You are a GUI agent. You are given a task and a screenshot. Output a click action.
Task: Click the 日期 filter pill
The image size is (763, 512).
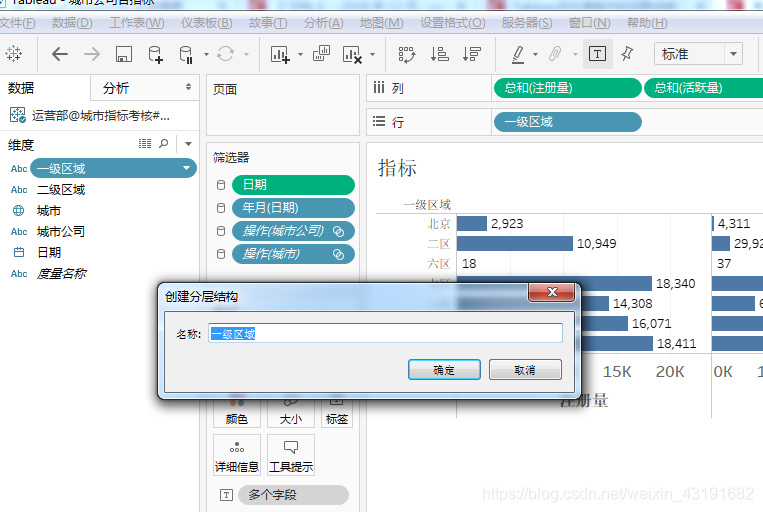(293, 184)
